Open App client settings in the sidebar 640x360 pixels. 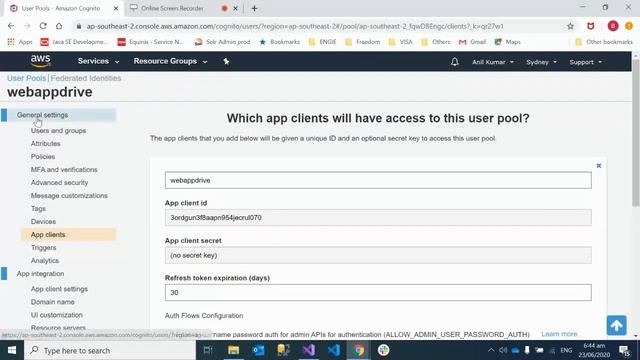[x=59, y=289]
